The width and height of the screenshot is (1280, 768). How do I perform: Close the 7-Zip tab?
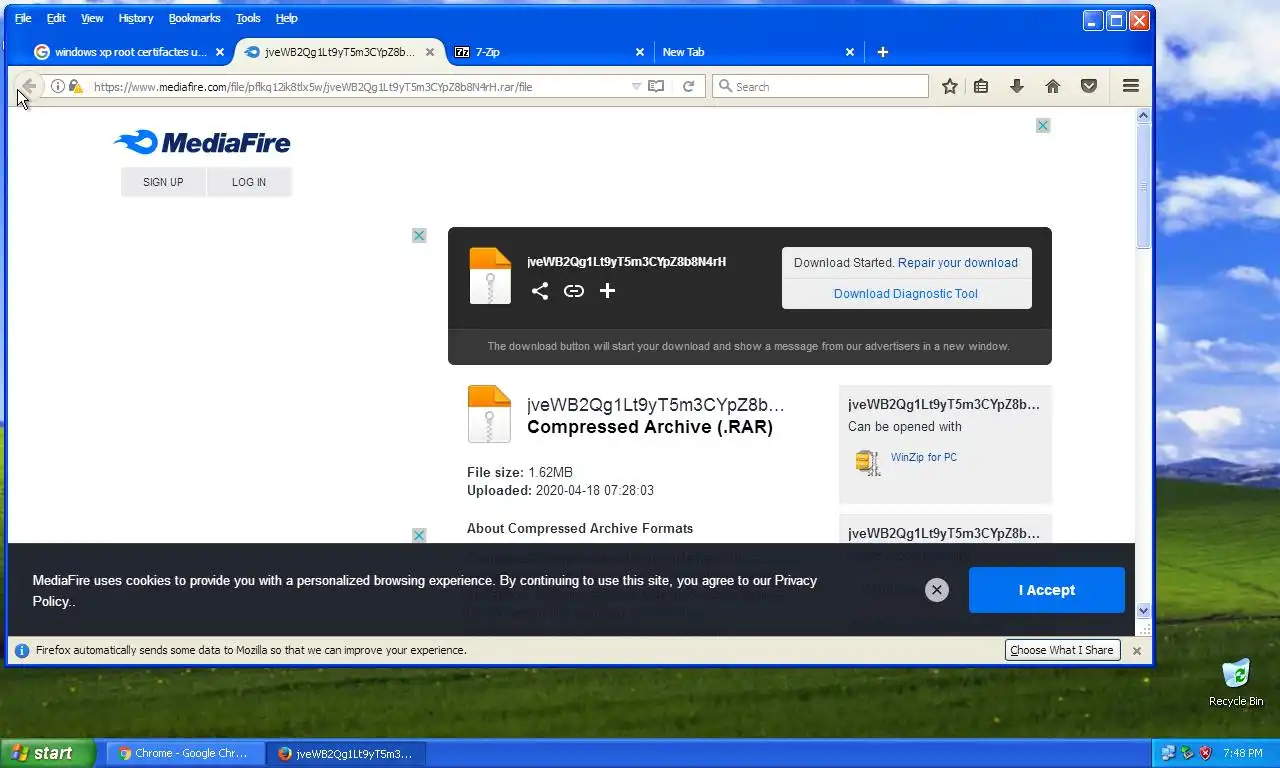[640, 52]
